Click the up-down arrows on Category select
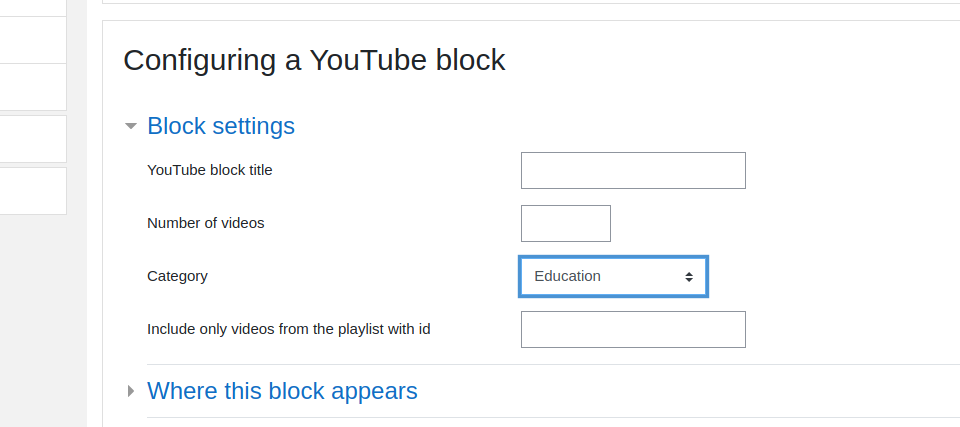The height and width of the screenshot is (427, 960). click(689, 277)
